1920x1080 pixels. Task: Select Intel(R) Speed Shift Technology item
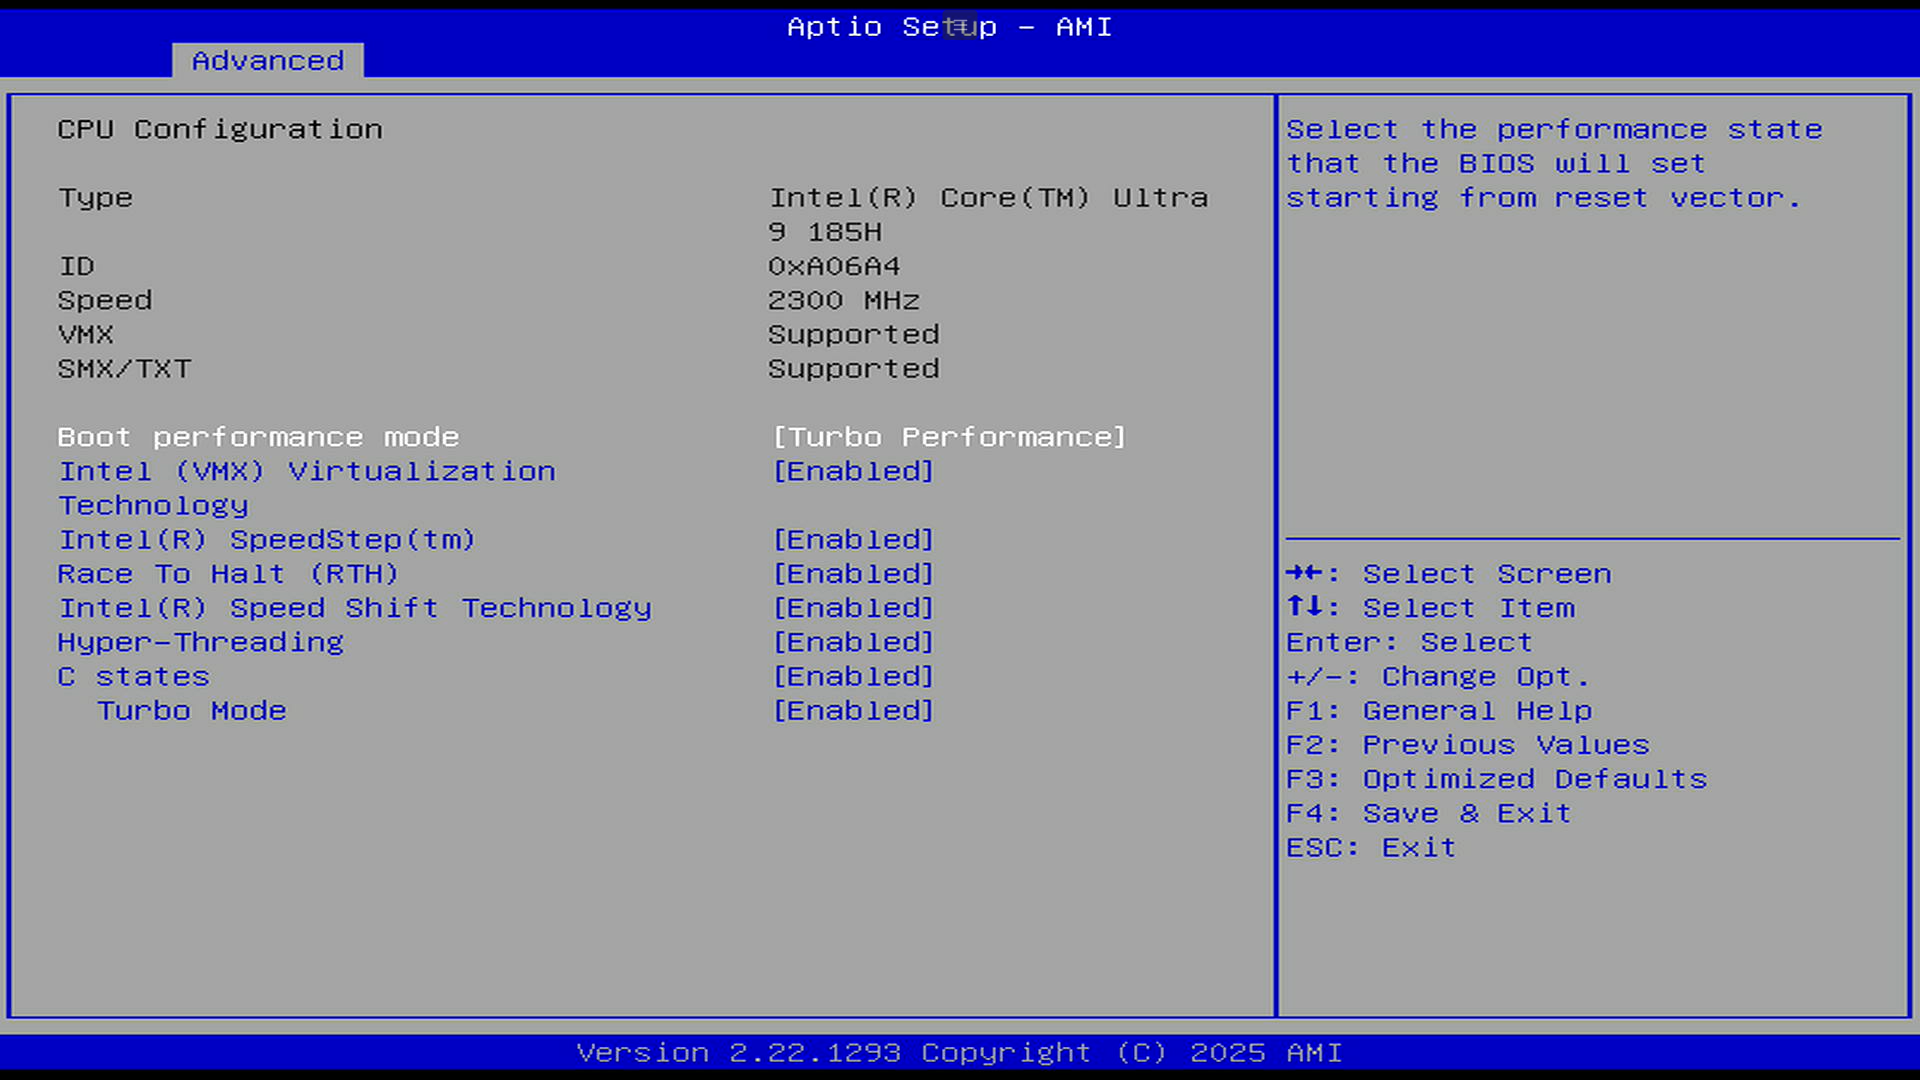pos(354,608)
